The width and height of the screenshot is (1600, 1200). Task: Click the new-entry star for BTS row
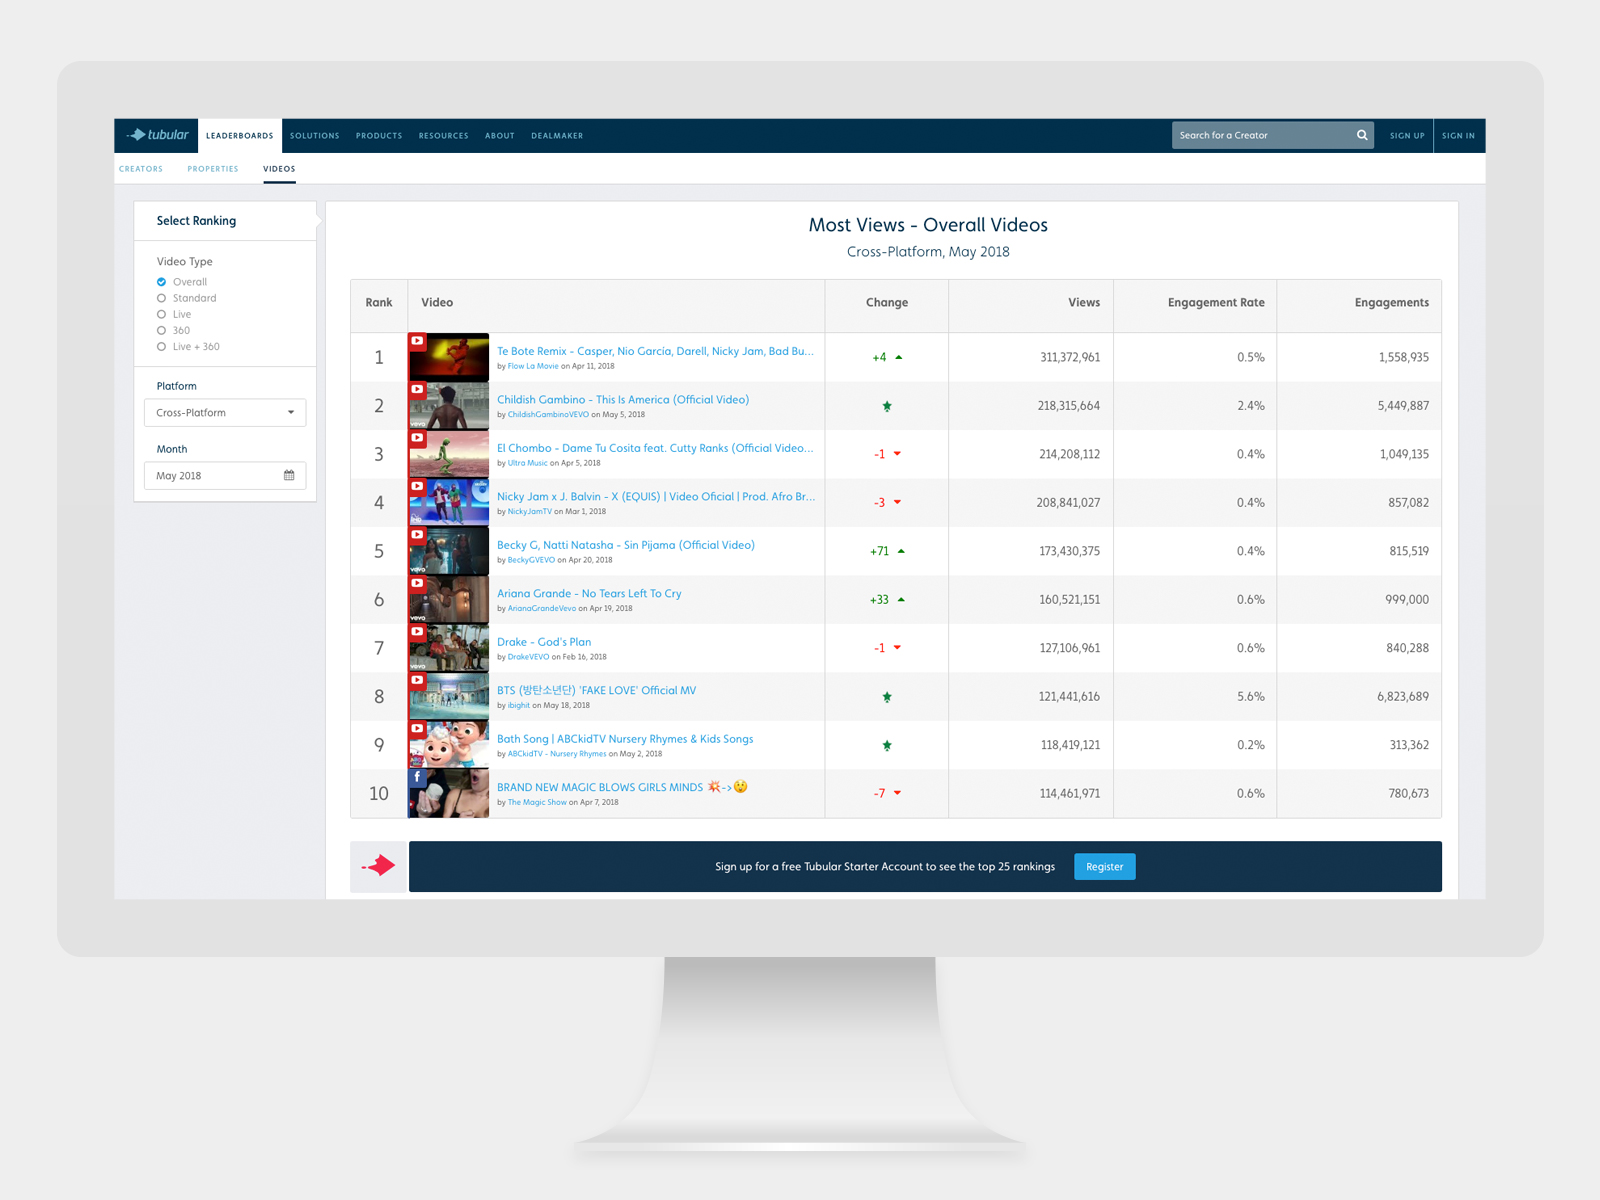coord(887,697)
